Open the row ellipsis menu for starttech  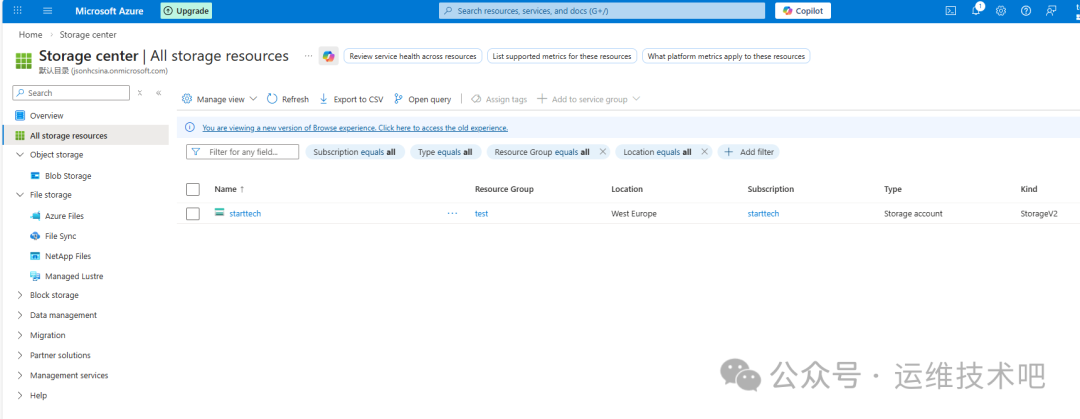pyautogui.click(x=452, y=214)
